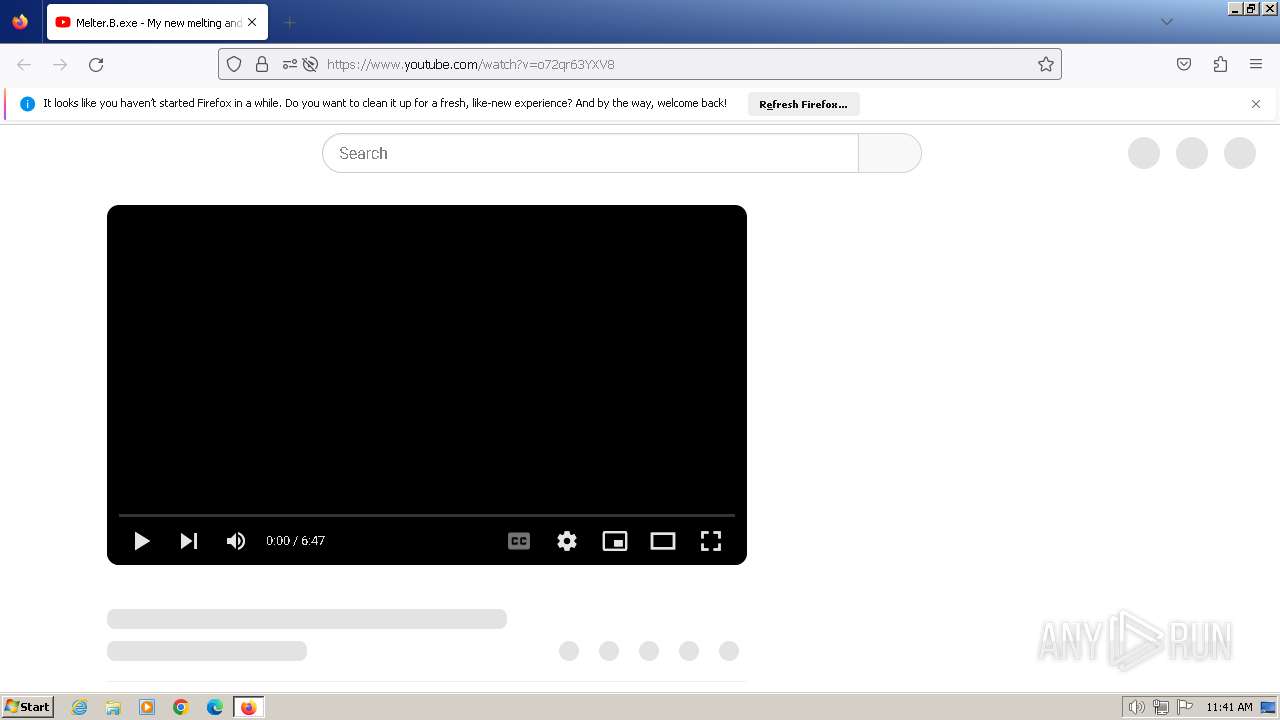The image size is (1280, 720).
Task: Open the site permissions icon in address bar
Action: pos(290,64)
